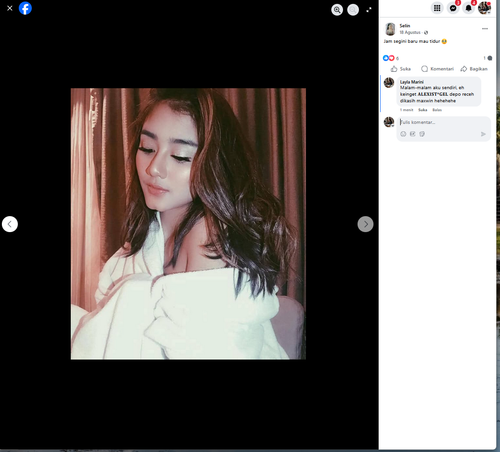This screenshot has width=500, height=452.
Task: Insert an emoji in the comment
Action: point(403,134)
